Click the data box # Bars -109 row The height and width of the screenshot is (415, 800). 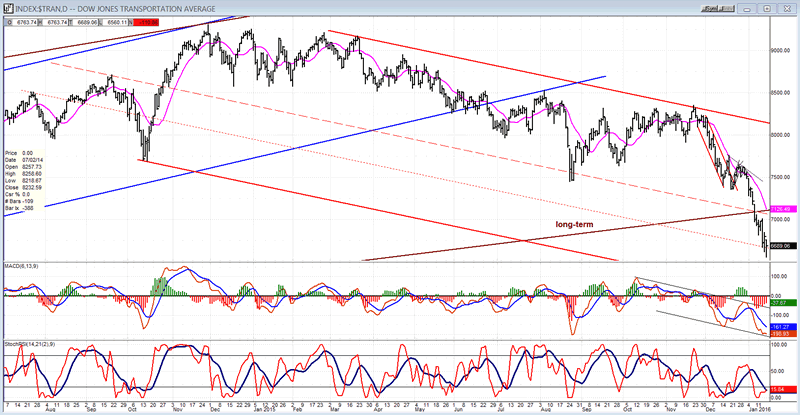[x=21, y=201]
